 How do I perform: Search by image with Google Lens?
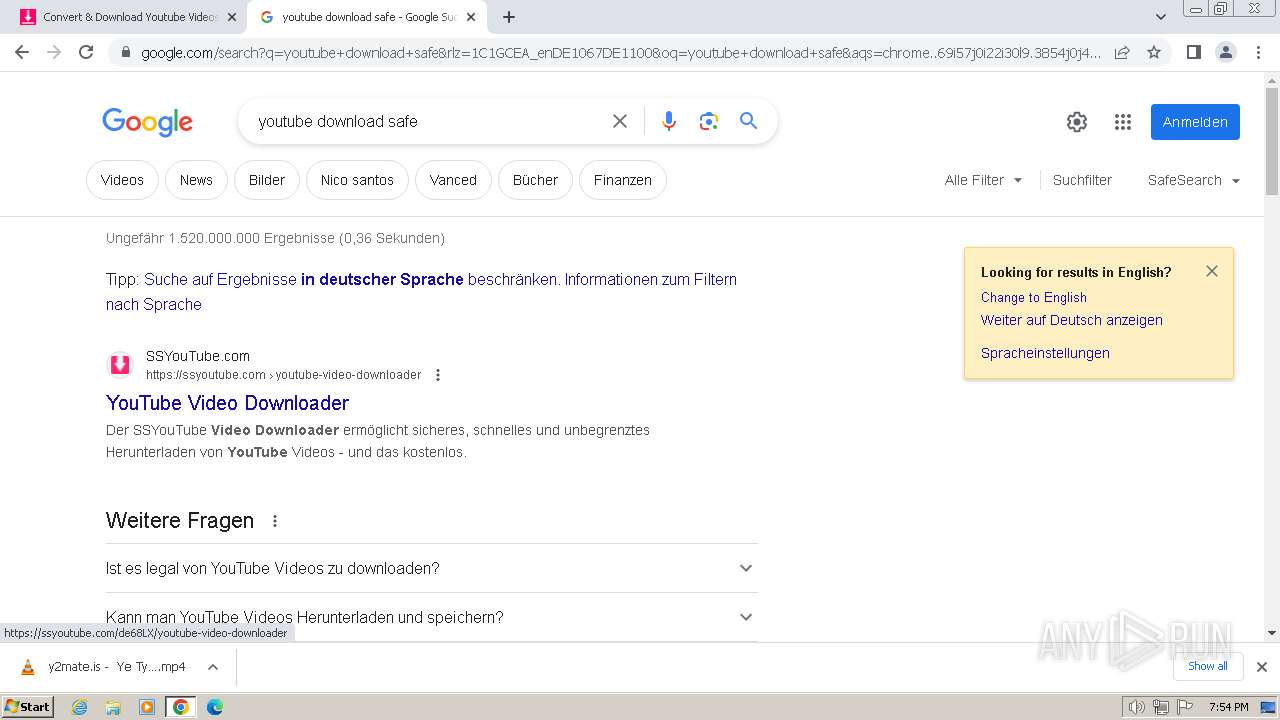[709, 121]
